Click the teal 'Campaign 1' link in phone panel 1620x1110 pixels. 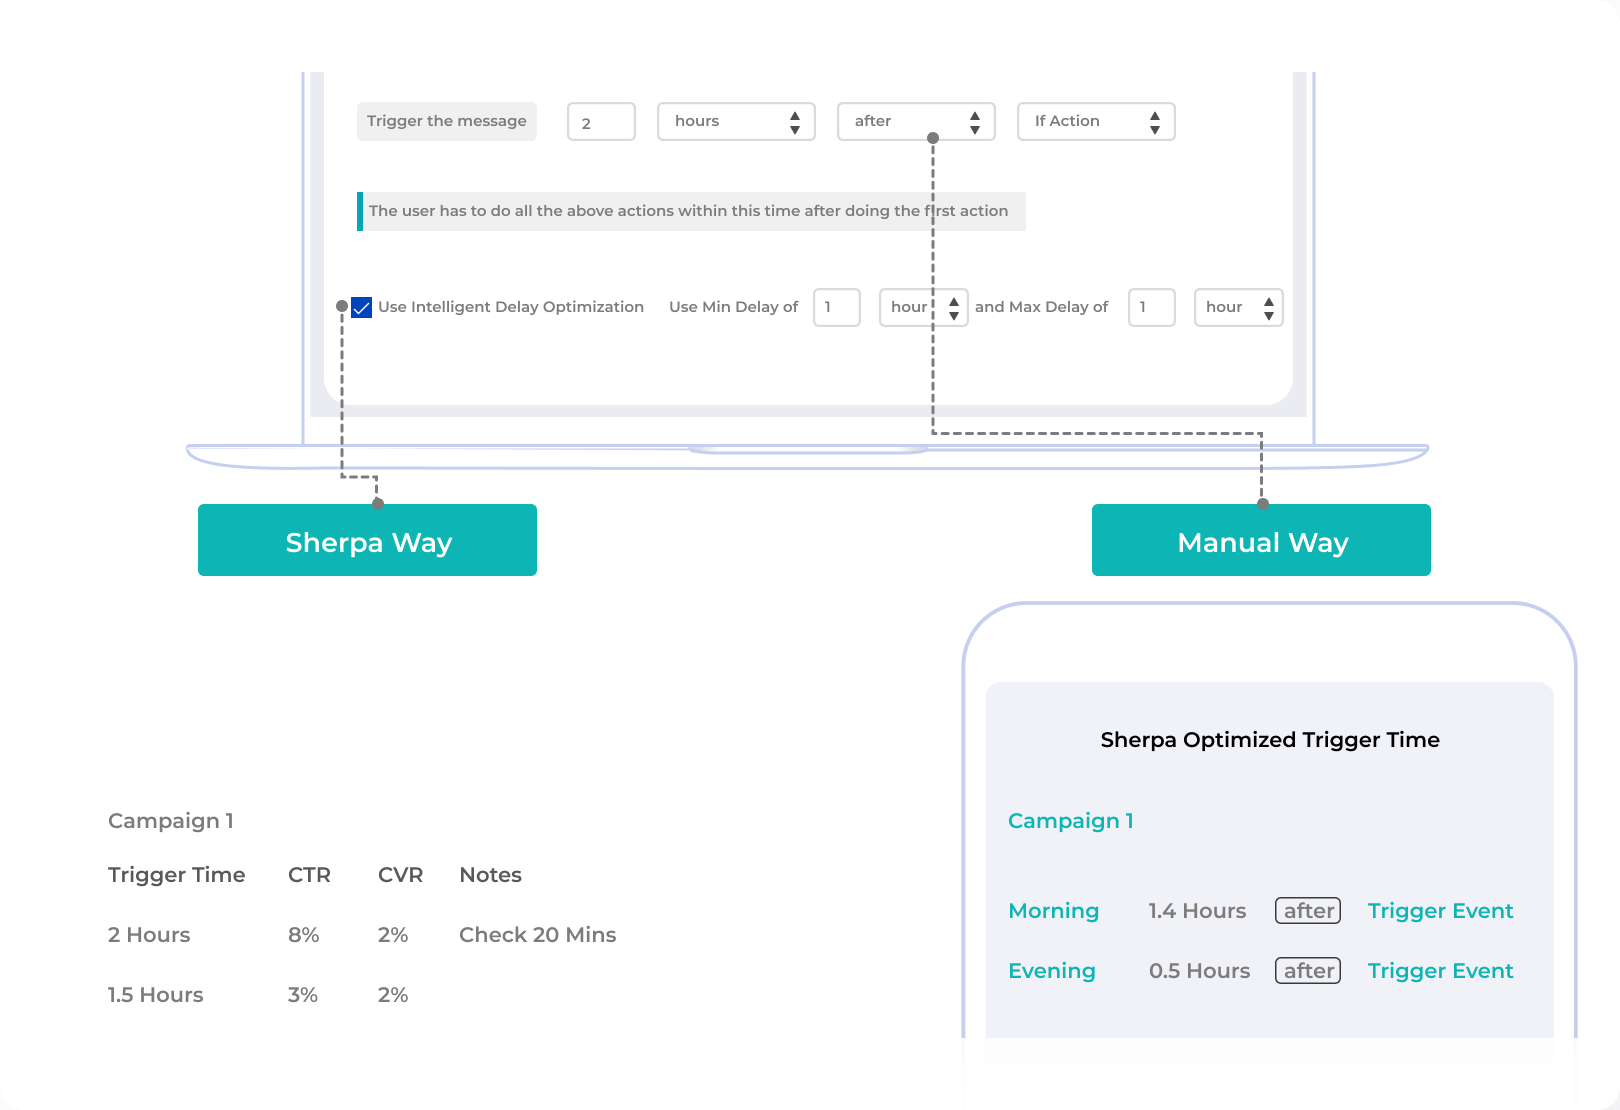tap(1070, 821)
